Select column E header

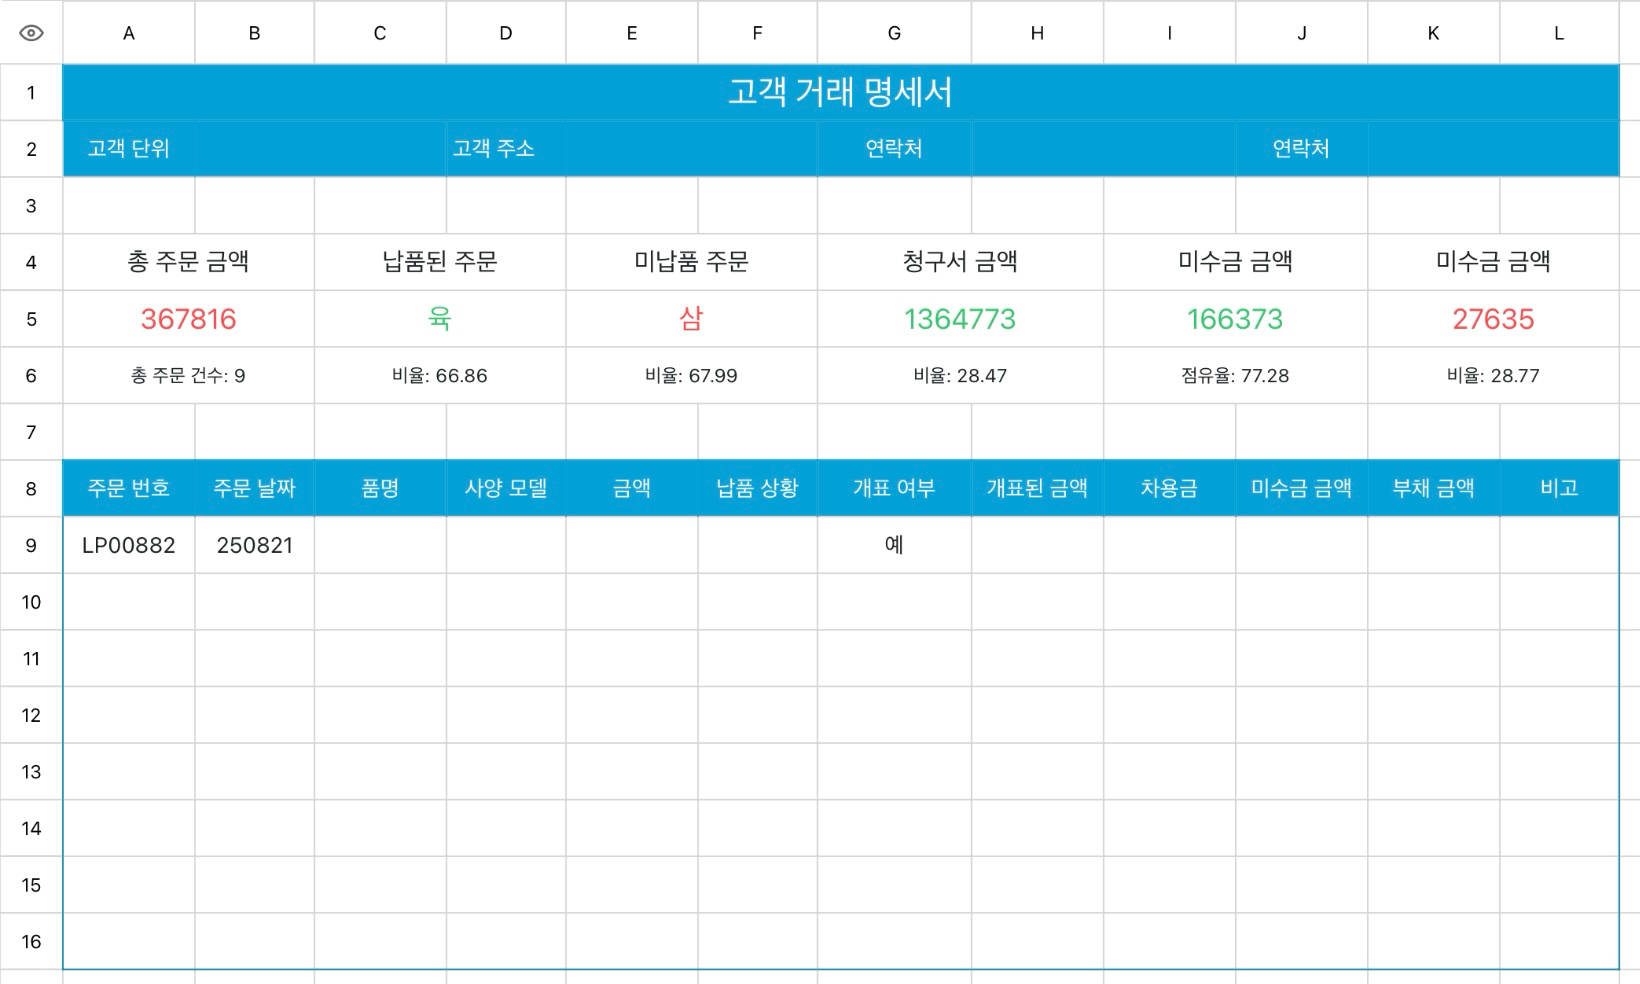[x=632, y=33]
